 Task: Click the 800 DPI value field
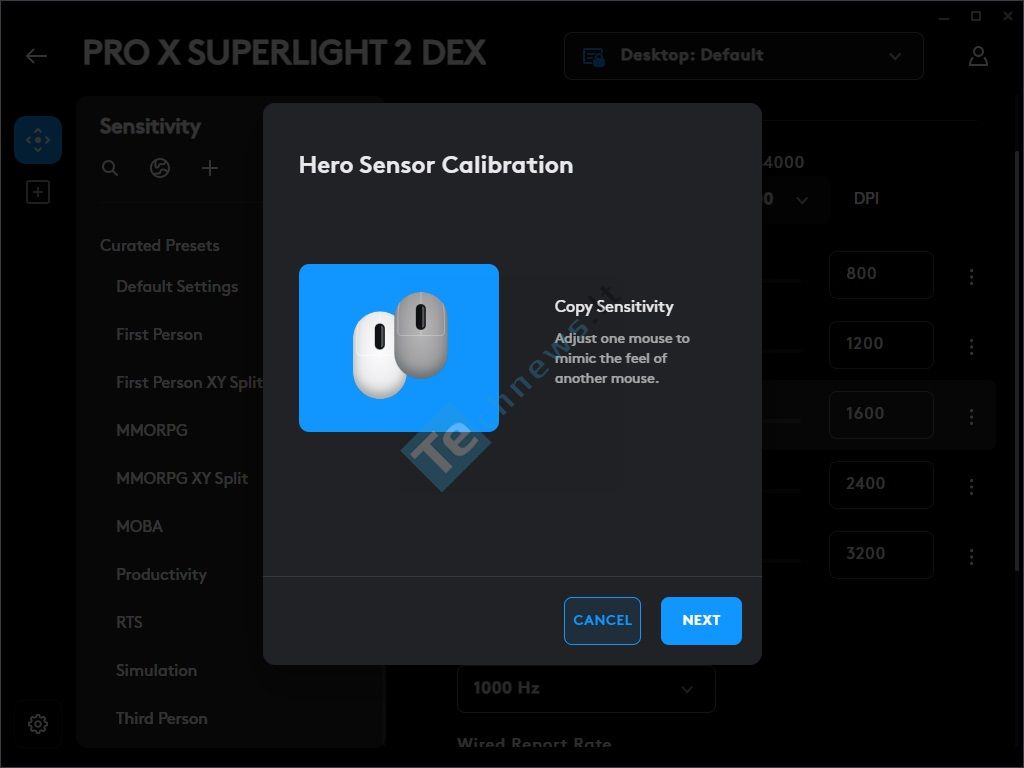click(881, 275)
